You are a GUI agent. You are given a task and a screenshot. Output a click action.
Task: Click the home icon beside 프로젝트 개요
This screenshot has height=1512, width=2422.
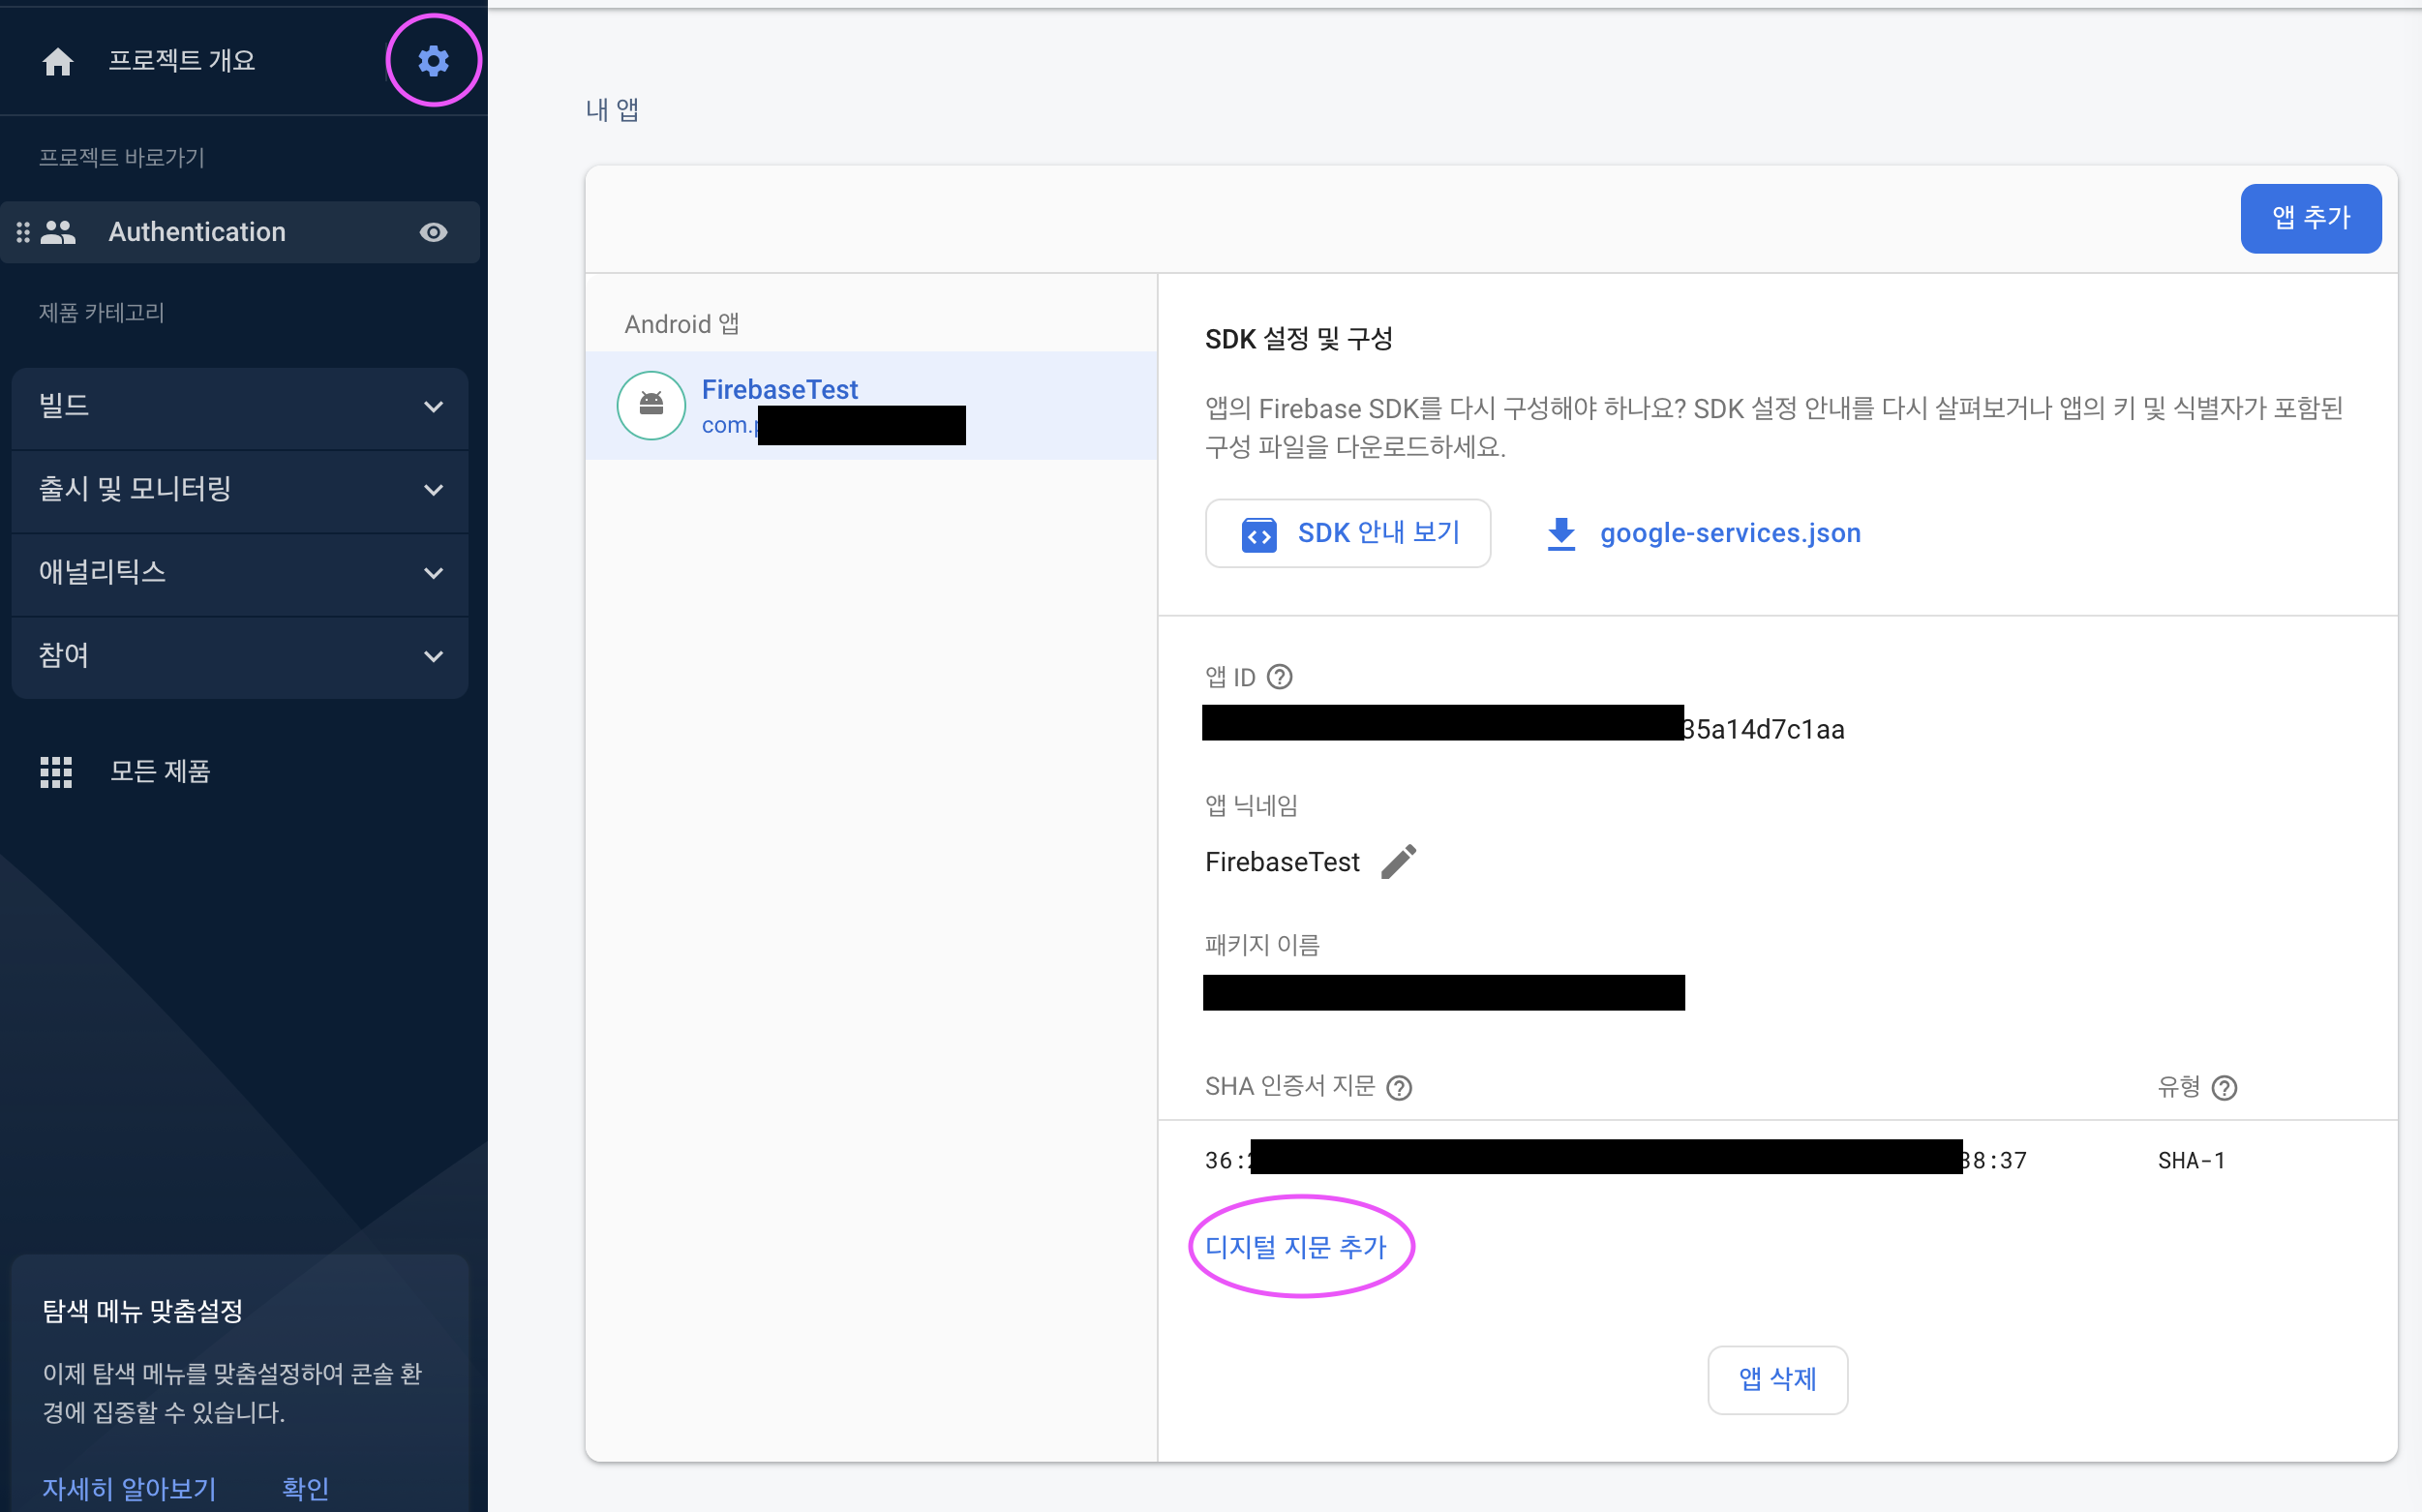pos(58,62)
